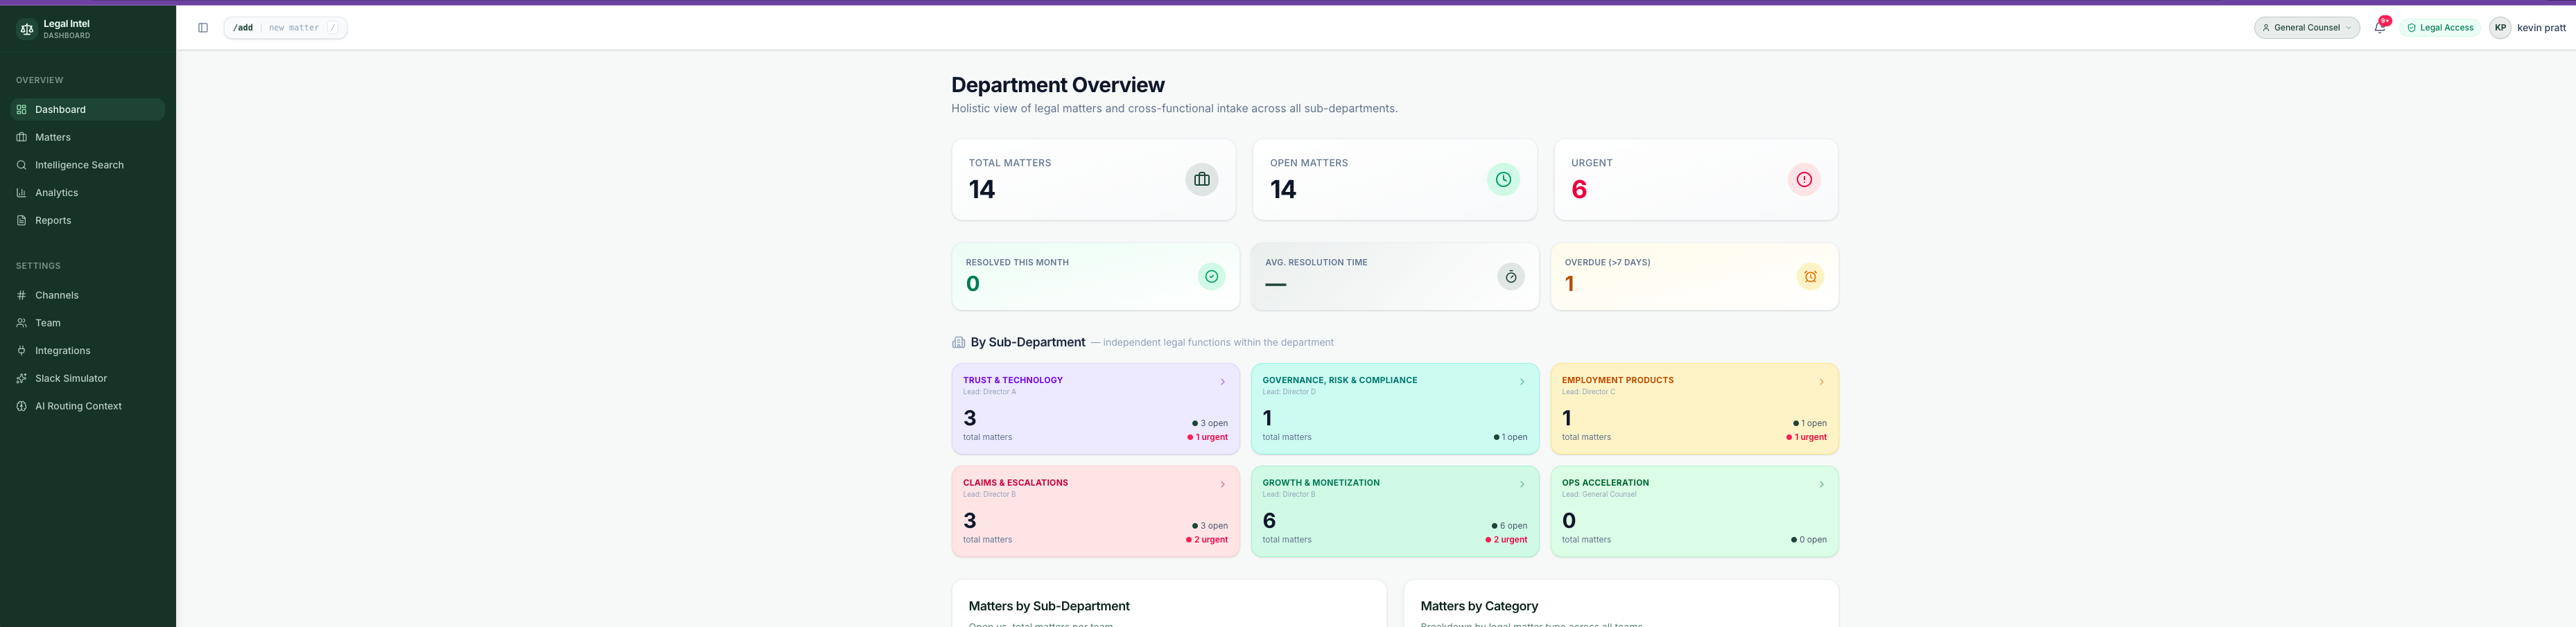This screenshot has width=2576, height=627.
Task: Click the Channels hash icon
Action: (x=21, y=295)
